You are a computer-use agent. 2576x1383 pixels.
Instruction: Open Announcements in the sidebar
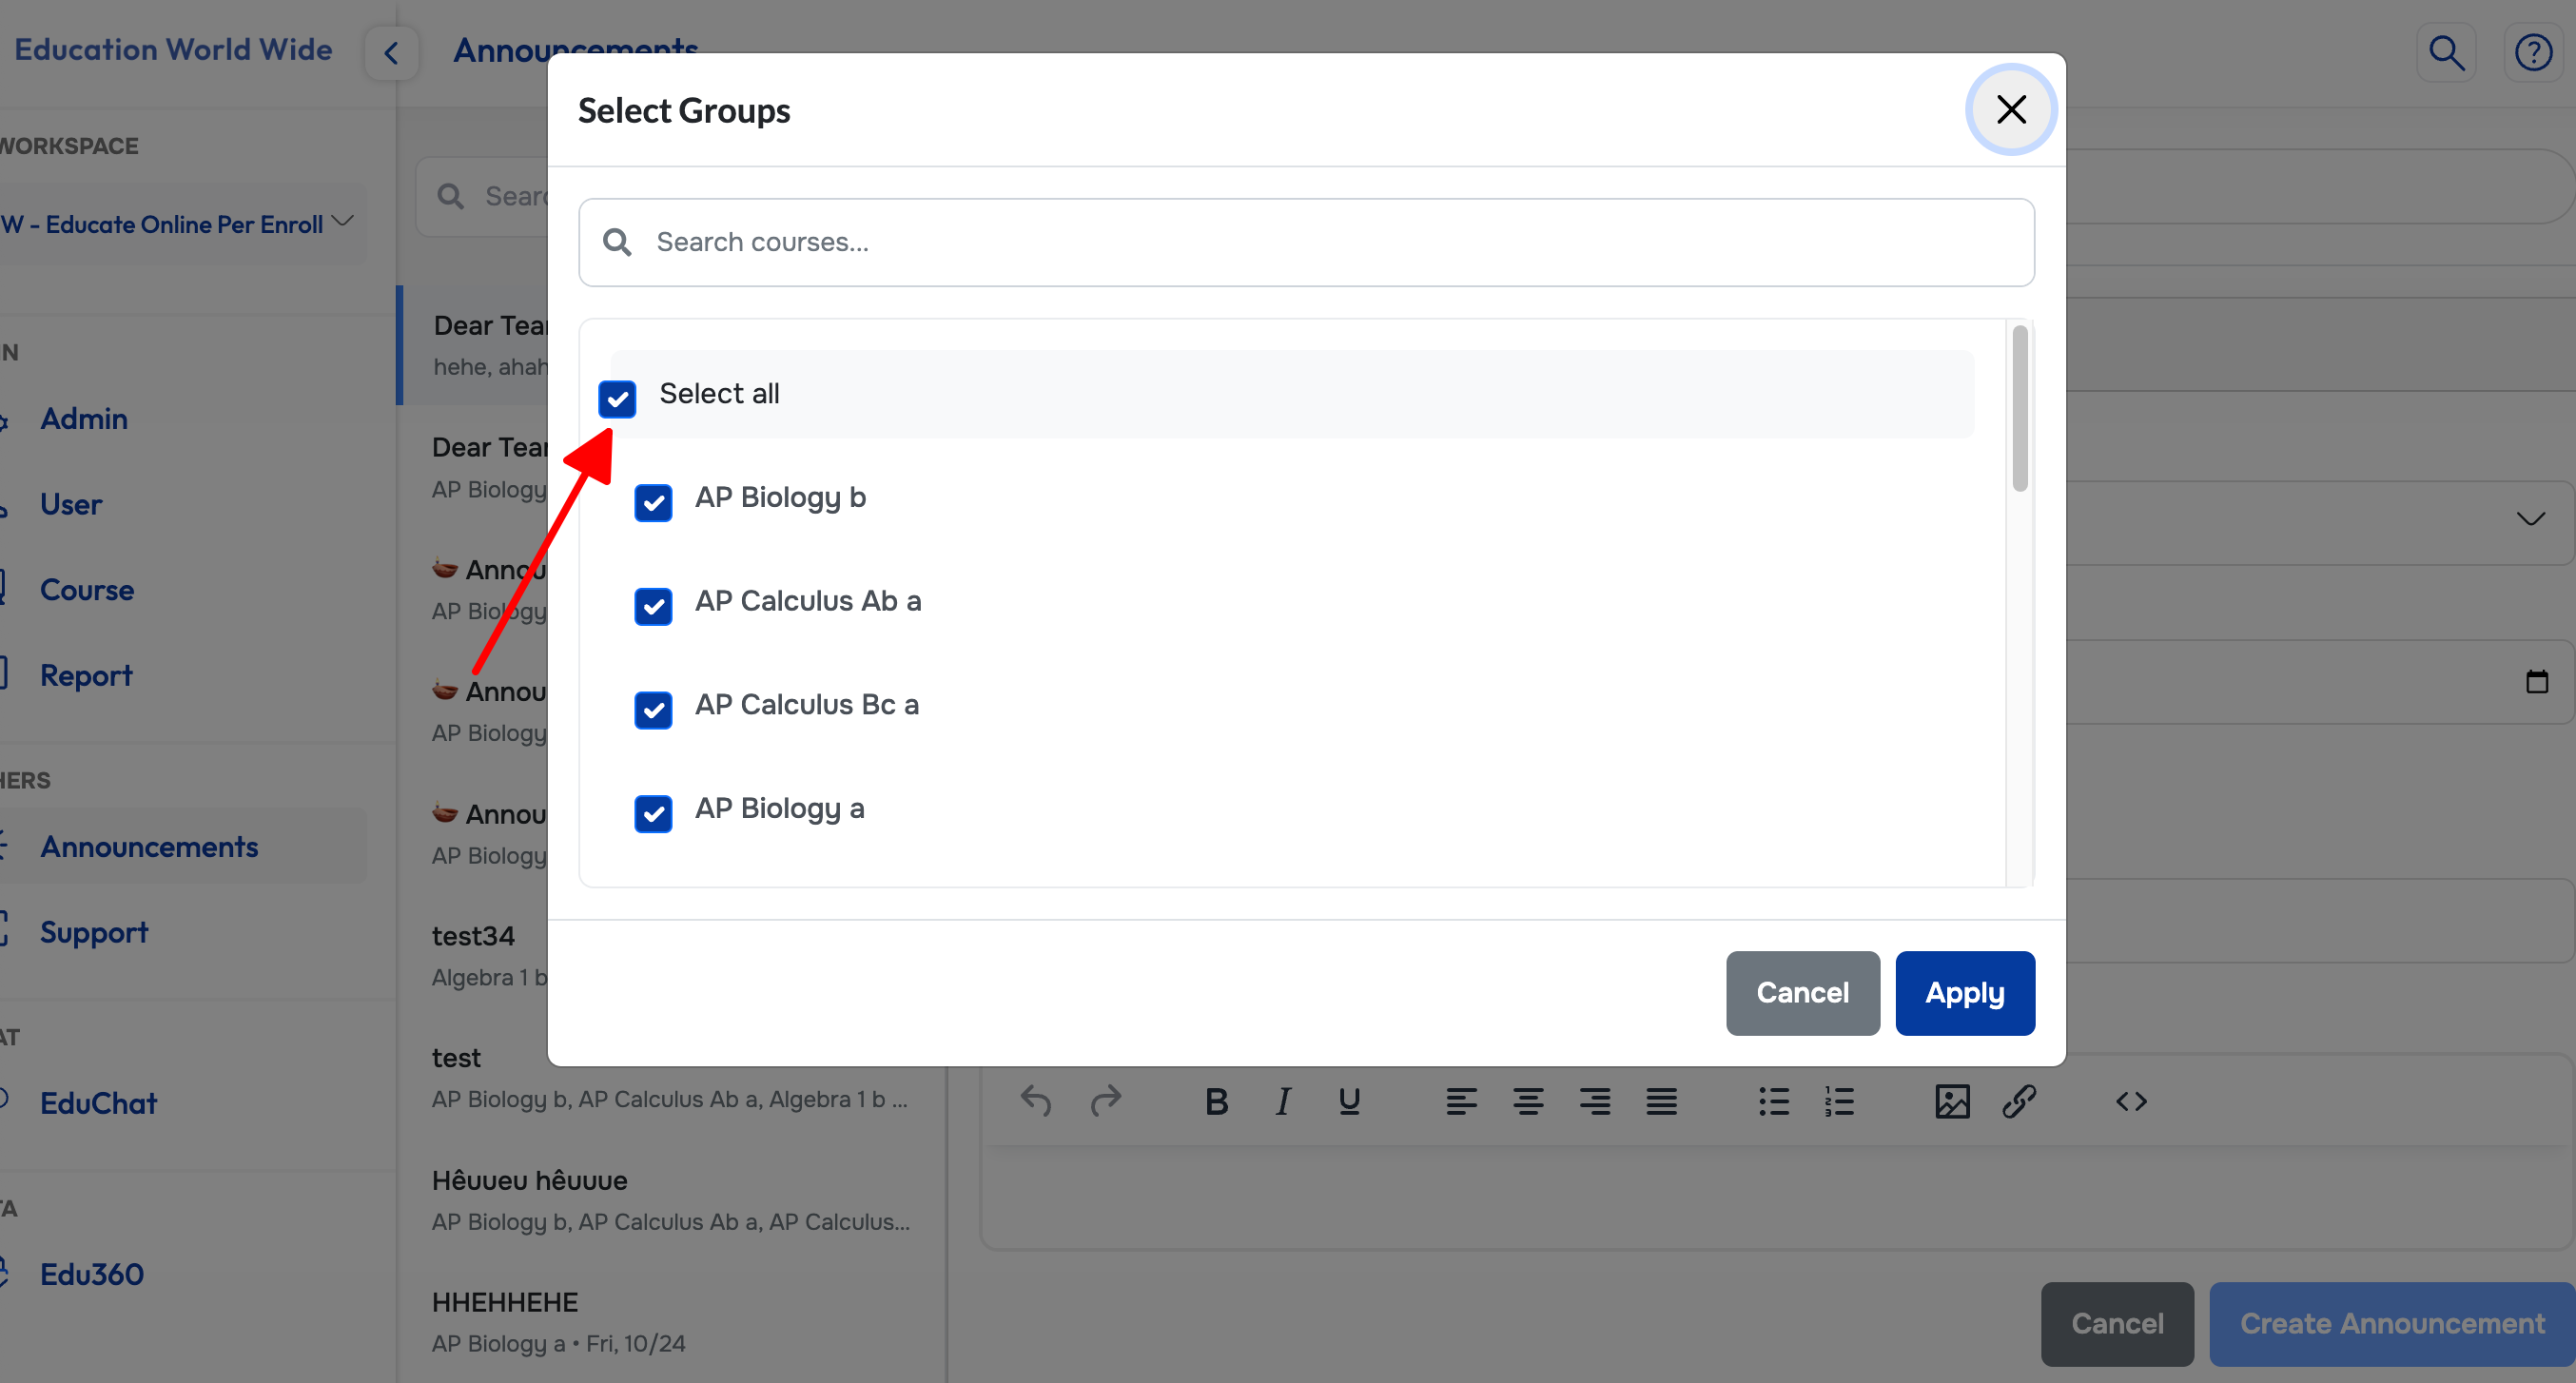[149, 846]
